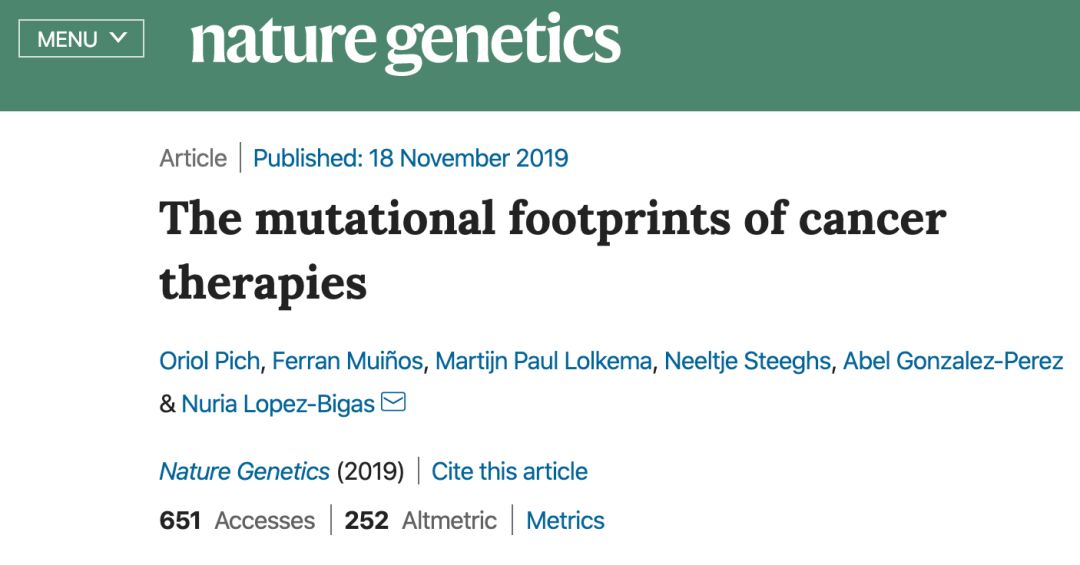Click Cite this article
The image size is (1080, 565).
tap(510, 471)
